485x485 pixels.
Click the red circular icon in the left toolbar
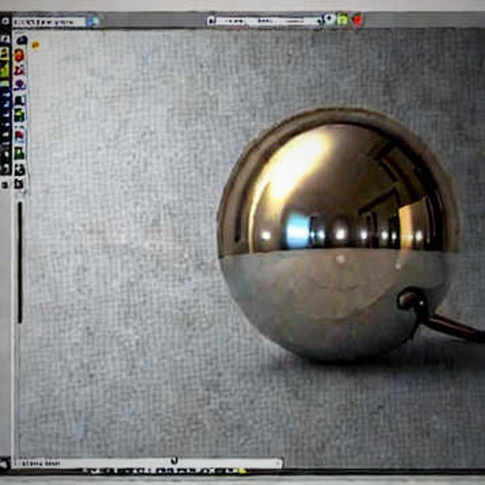(20, 55)
